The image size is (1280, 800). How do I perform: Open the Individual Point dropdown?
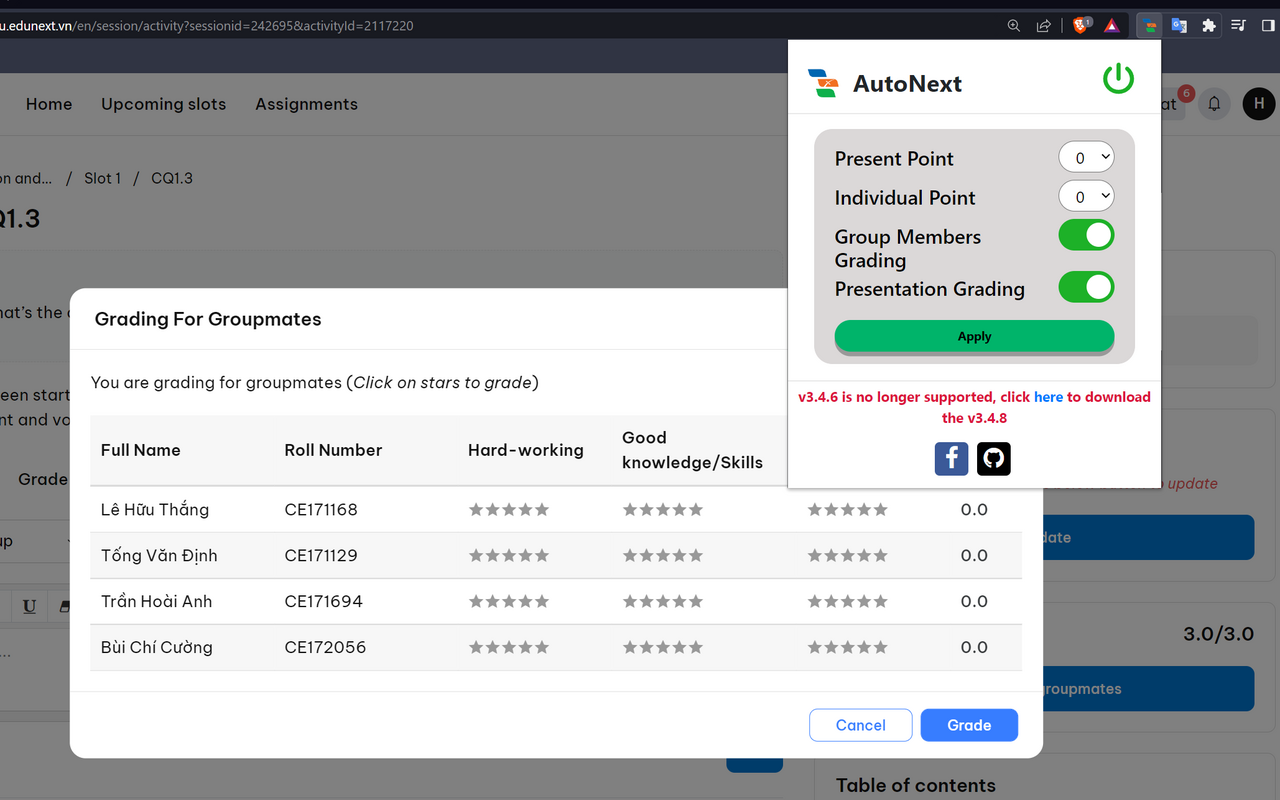1086,196
